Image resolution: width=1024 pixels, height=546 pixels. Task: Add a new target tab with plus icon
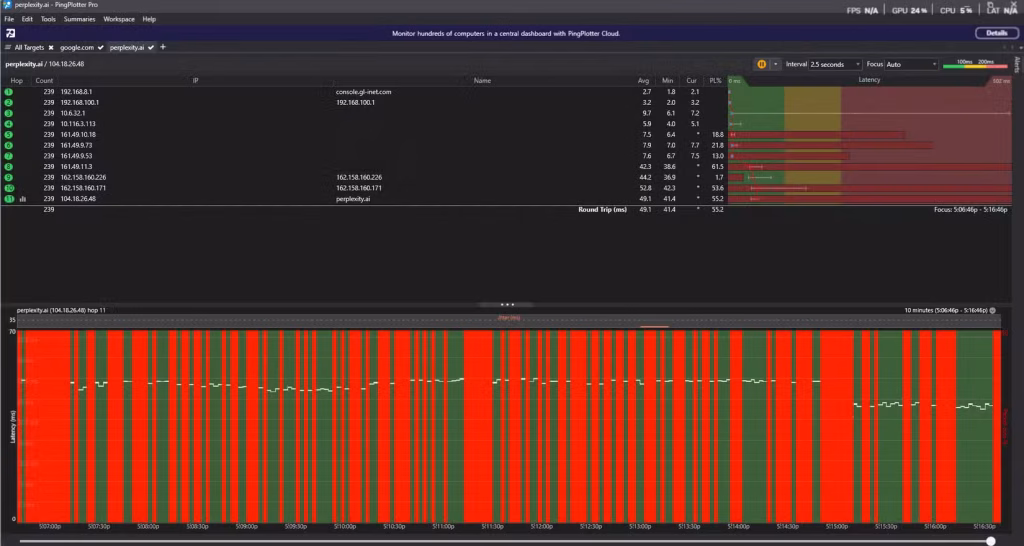(x=163, y=47)
